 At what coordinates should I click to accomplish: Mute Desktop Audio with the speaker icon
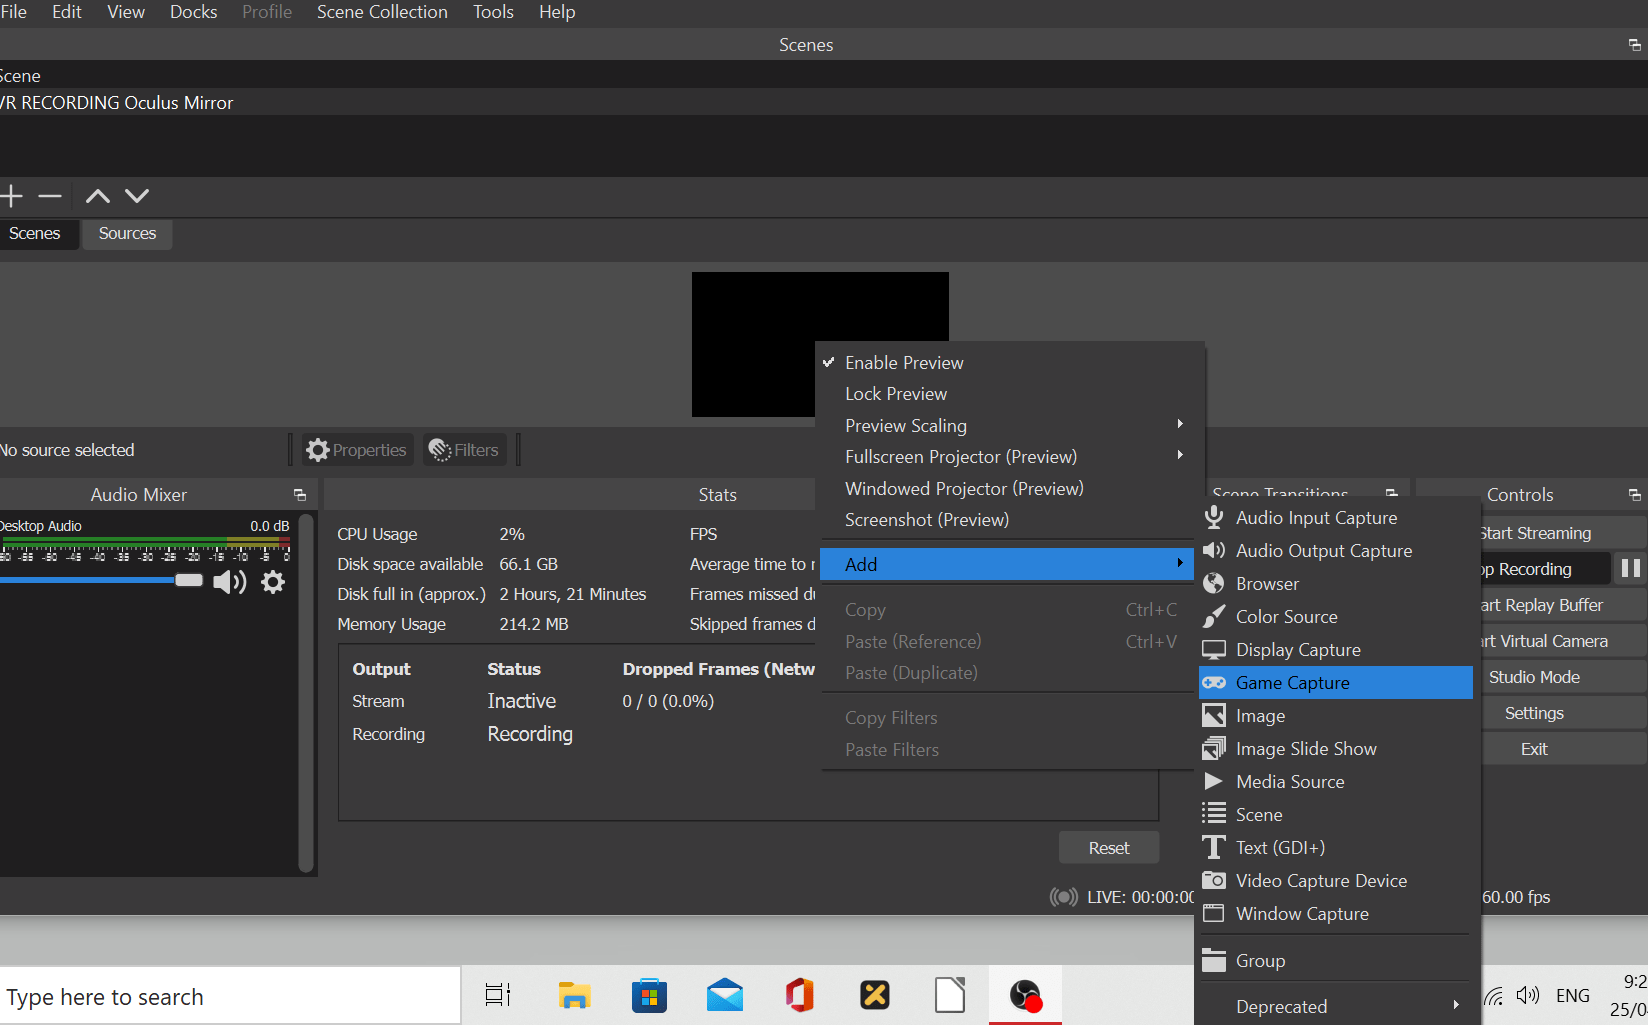click(x=229, y=582)
